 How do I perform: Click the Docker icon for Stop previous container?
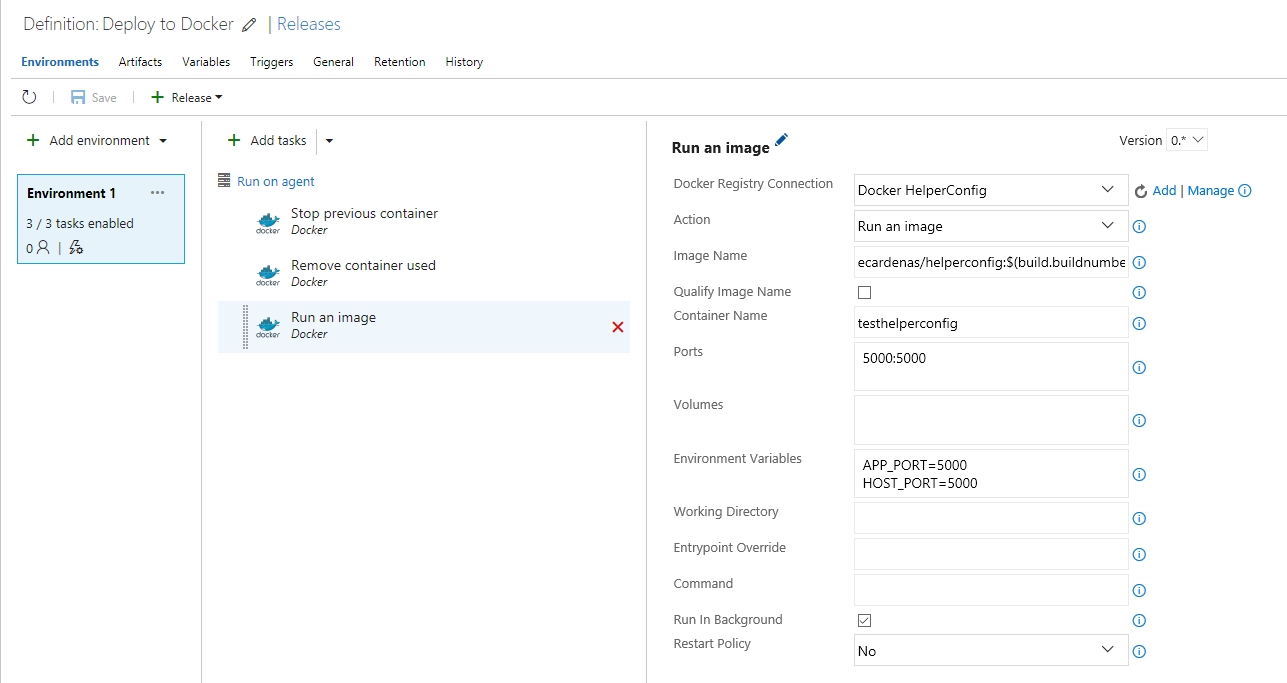(x=268, y=222)
